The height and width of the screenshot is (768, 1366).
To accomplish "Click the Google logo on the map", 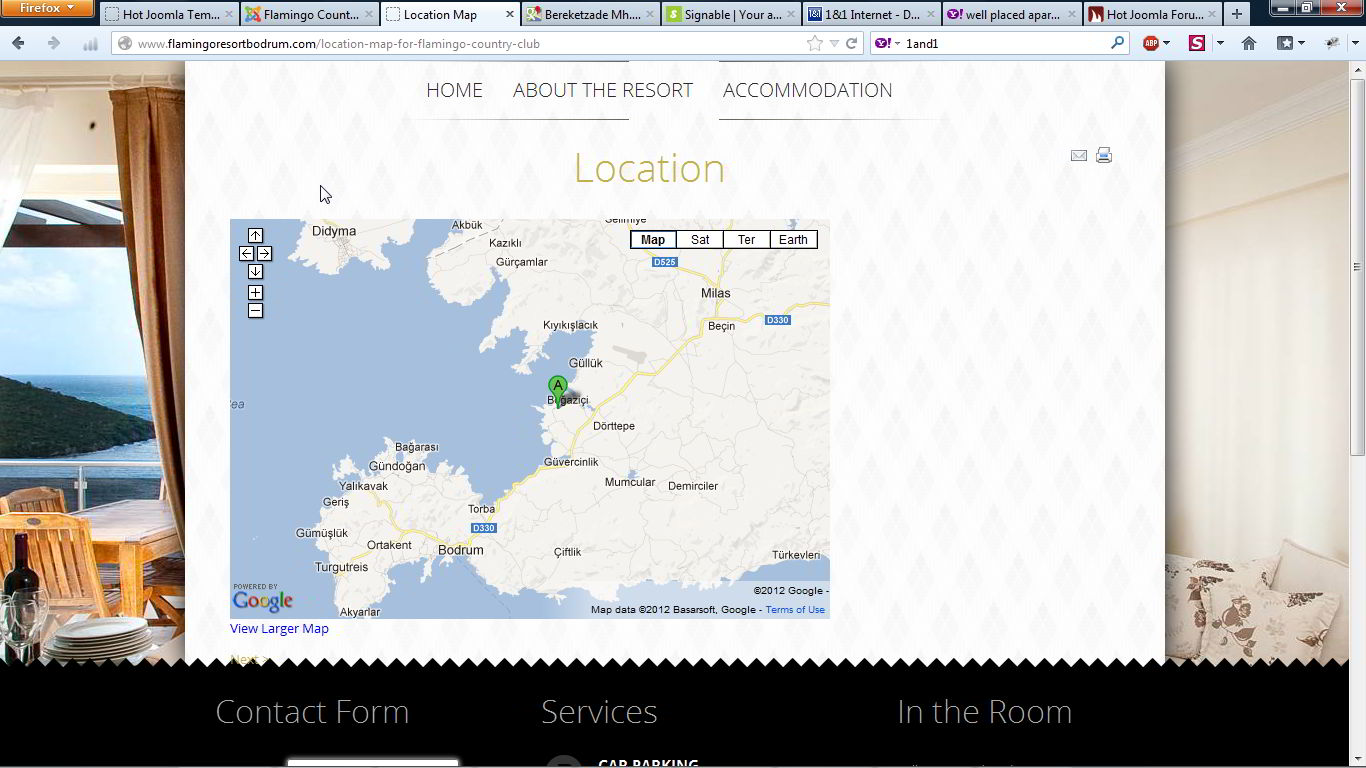I will click(262, 599).
